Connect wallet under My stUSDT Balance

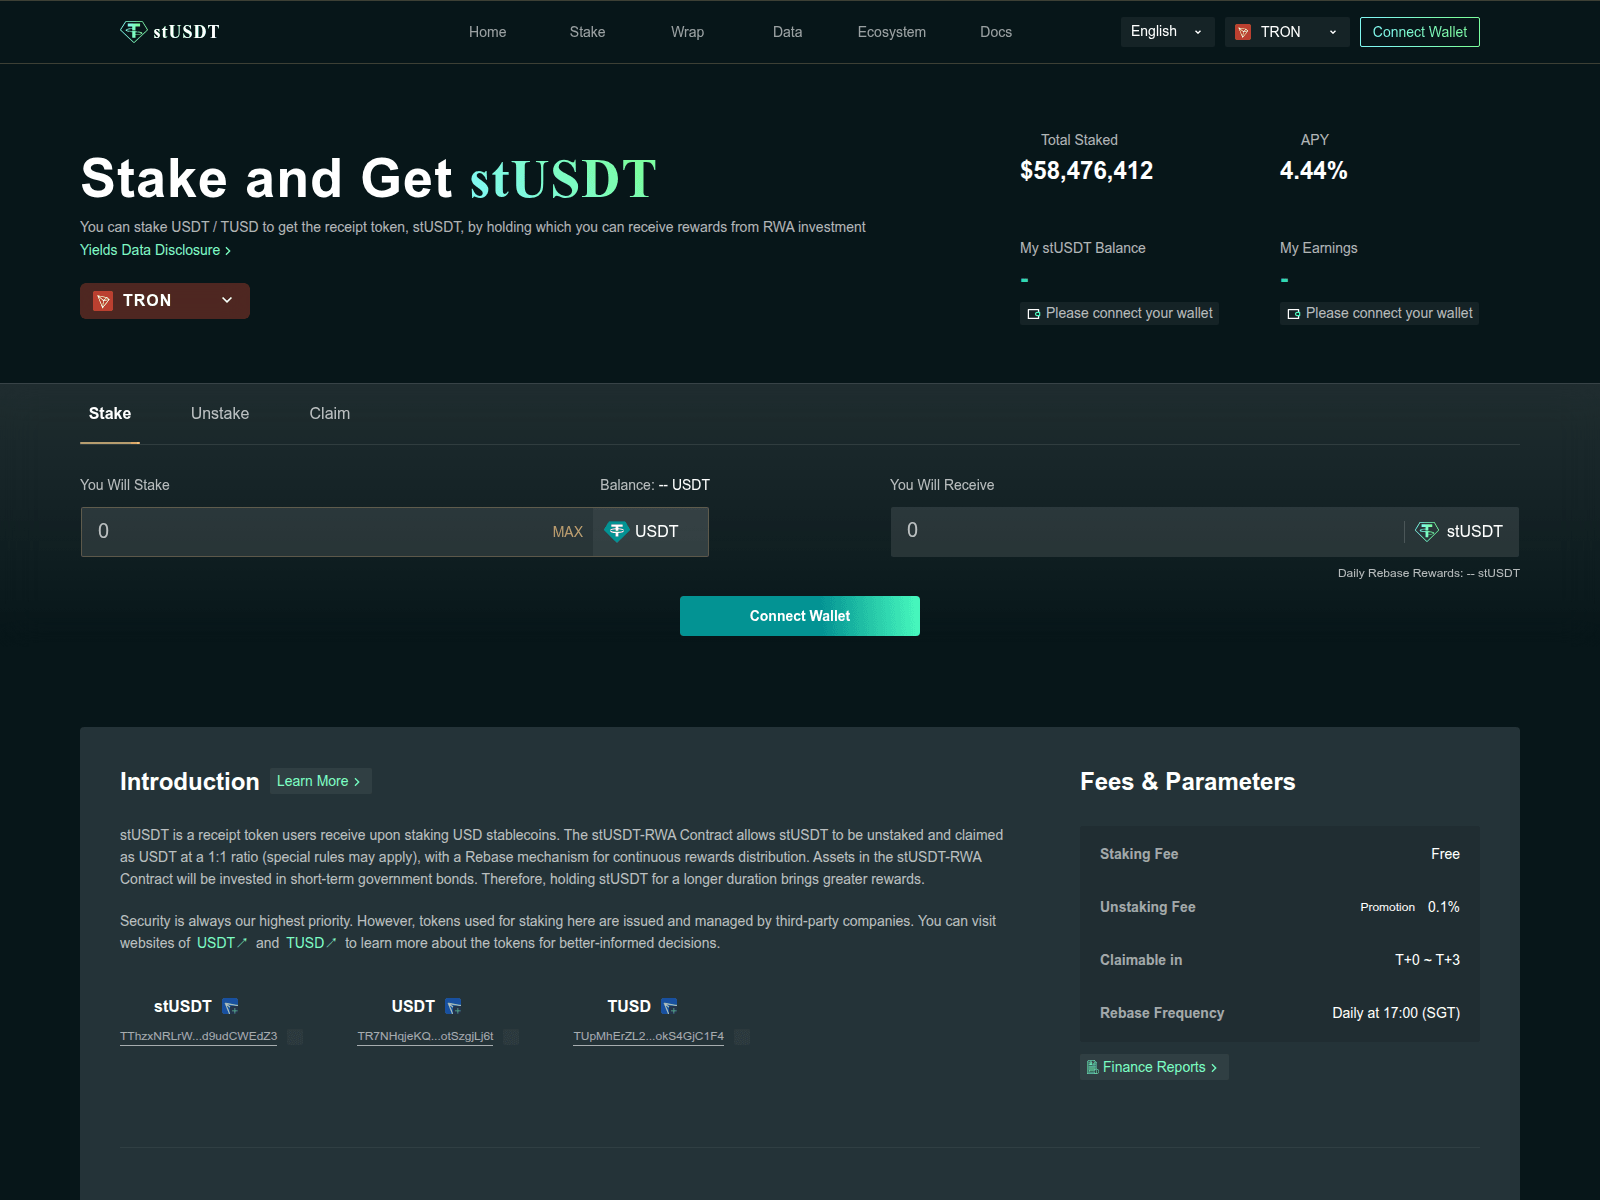[1119, 313]
